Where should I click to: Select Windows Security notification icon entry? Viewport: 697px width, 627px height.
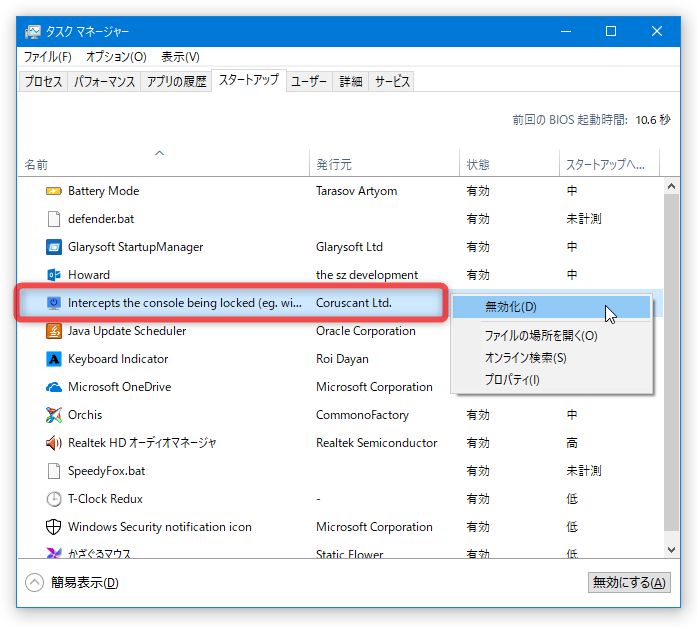[x=160, y=527]
